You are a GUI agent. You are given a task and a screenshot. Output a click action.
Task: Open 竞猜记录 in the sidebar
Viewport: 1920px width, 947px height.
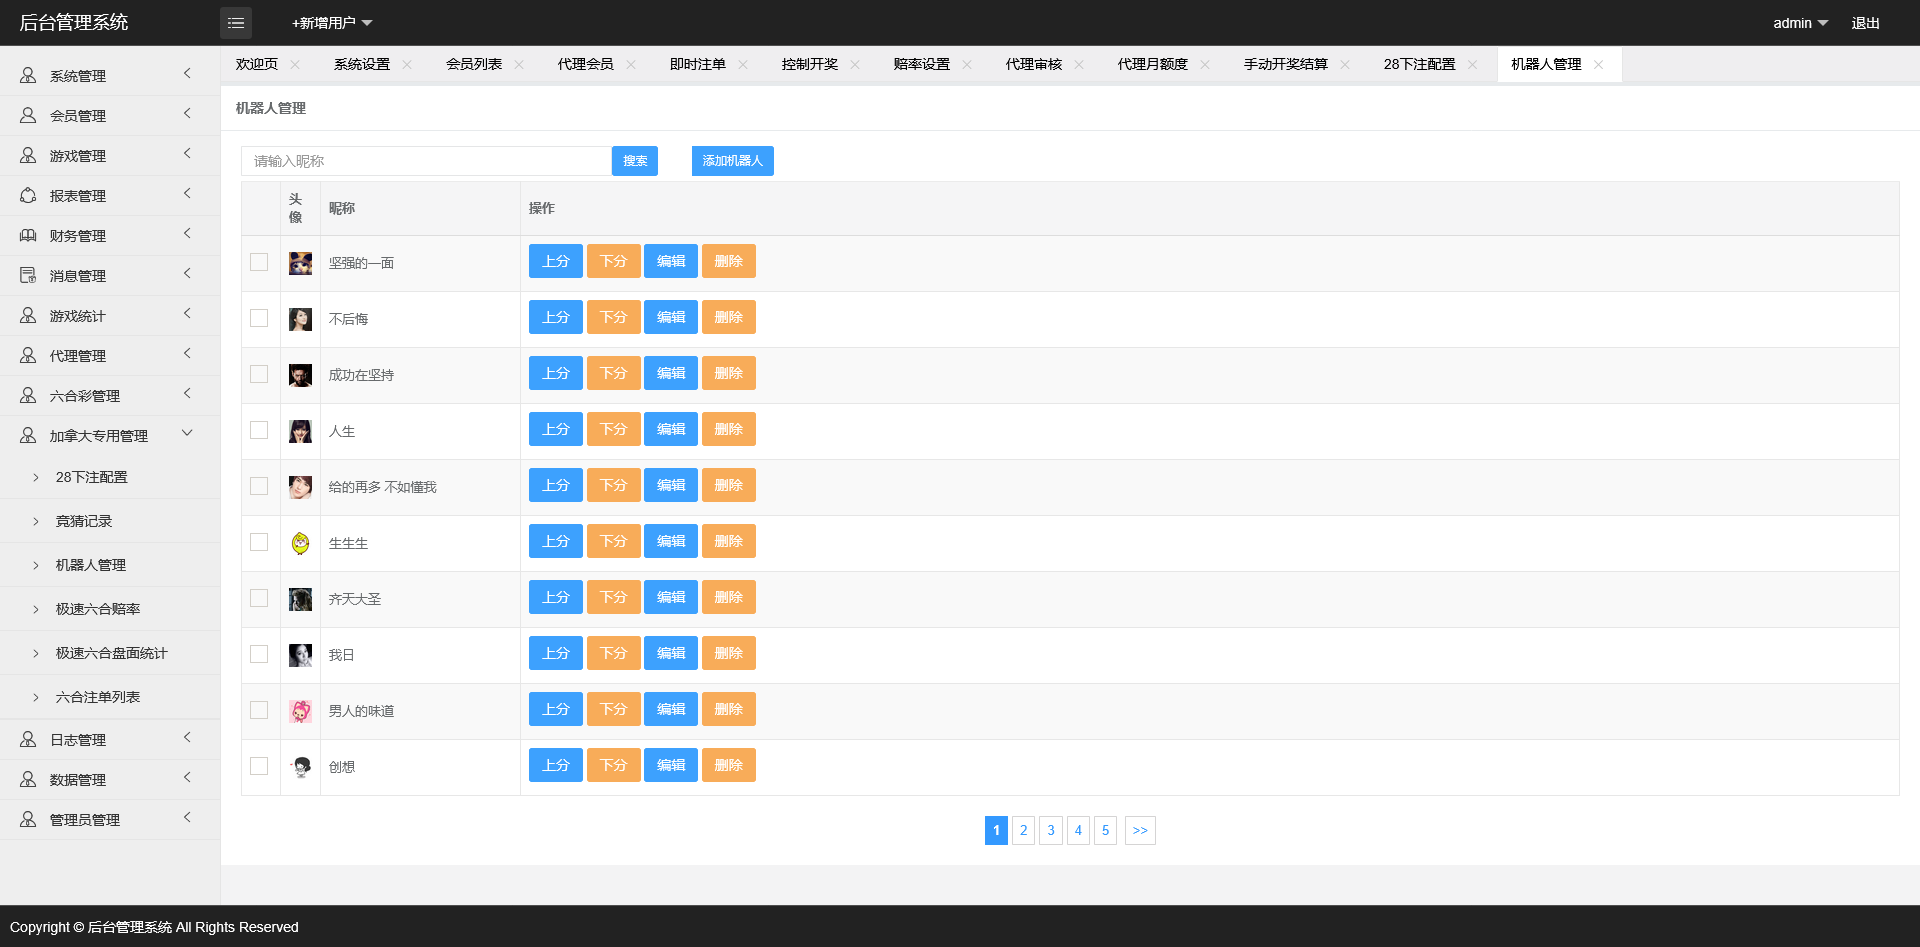(84, 521)
